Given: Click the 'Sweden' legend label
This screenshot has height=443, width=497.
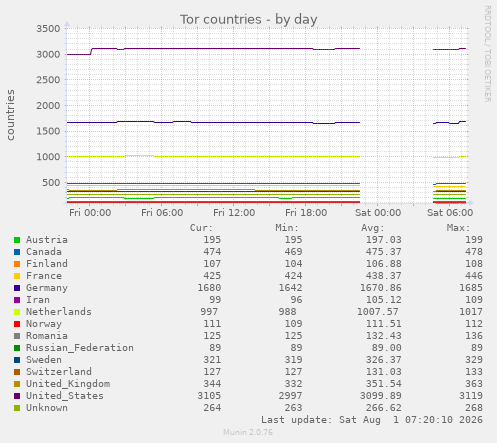Looking at the screenshot, I should pos(44,360).
